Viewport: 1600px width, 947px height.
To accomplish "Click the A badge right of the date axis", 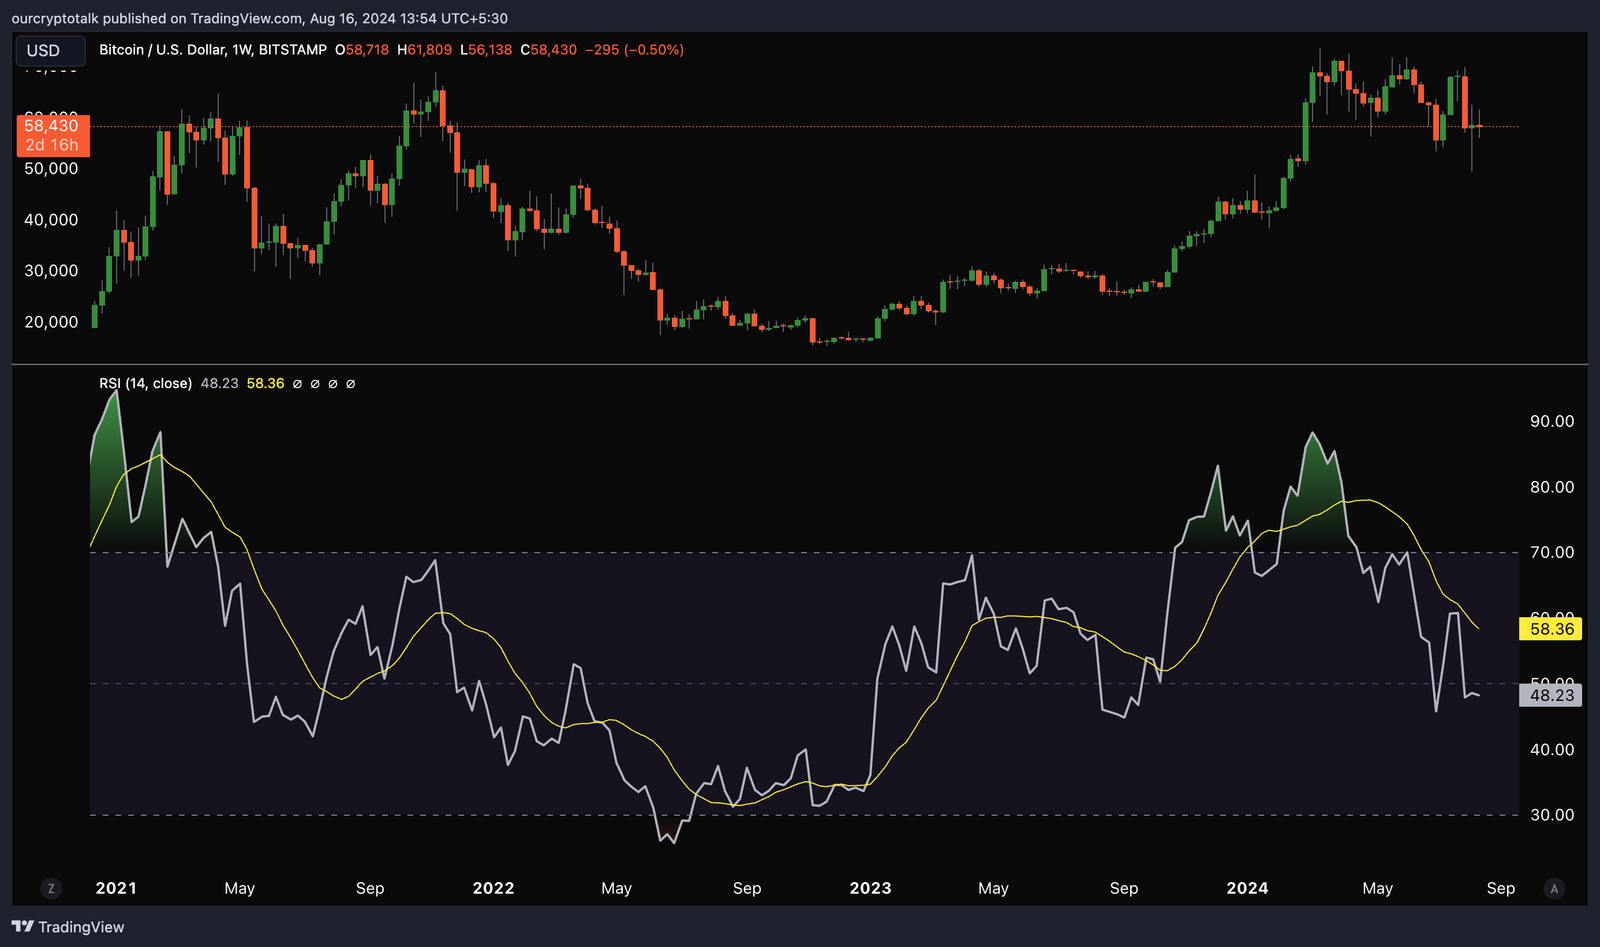I will click(1553, 888).
